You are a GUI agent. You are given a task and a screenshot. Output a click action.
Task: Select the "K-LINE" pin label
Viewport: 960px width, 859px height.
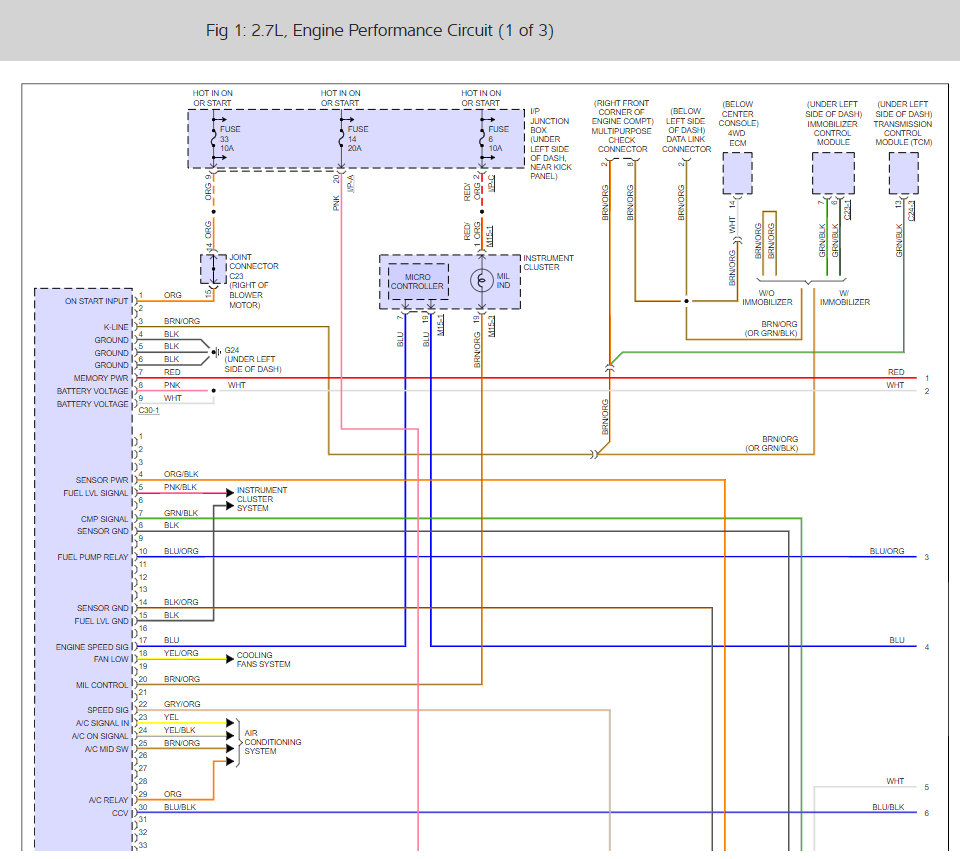click(x=116, y=327)
